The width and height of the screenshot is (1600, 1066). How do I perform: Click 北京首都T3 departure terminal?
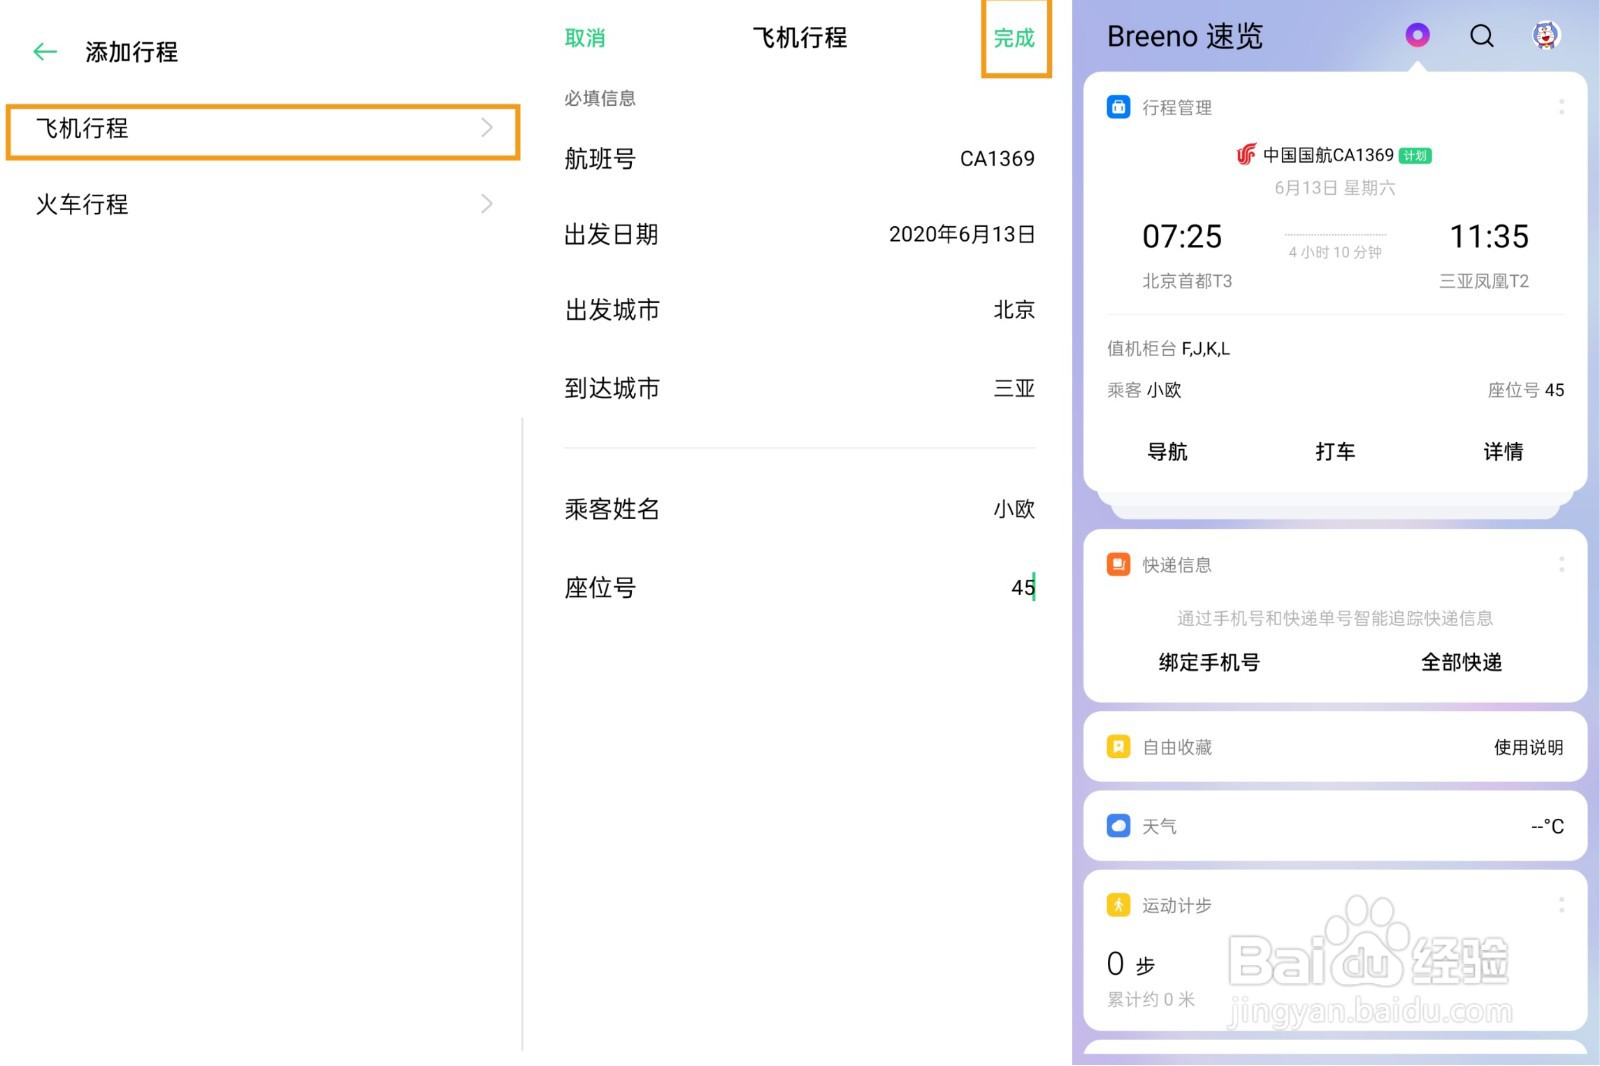pyautogui.click(x=1187, y=281)
